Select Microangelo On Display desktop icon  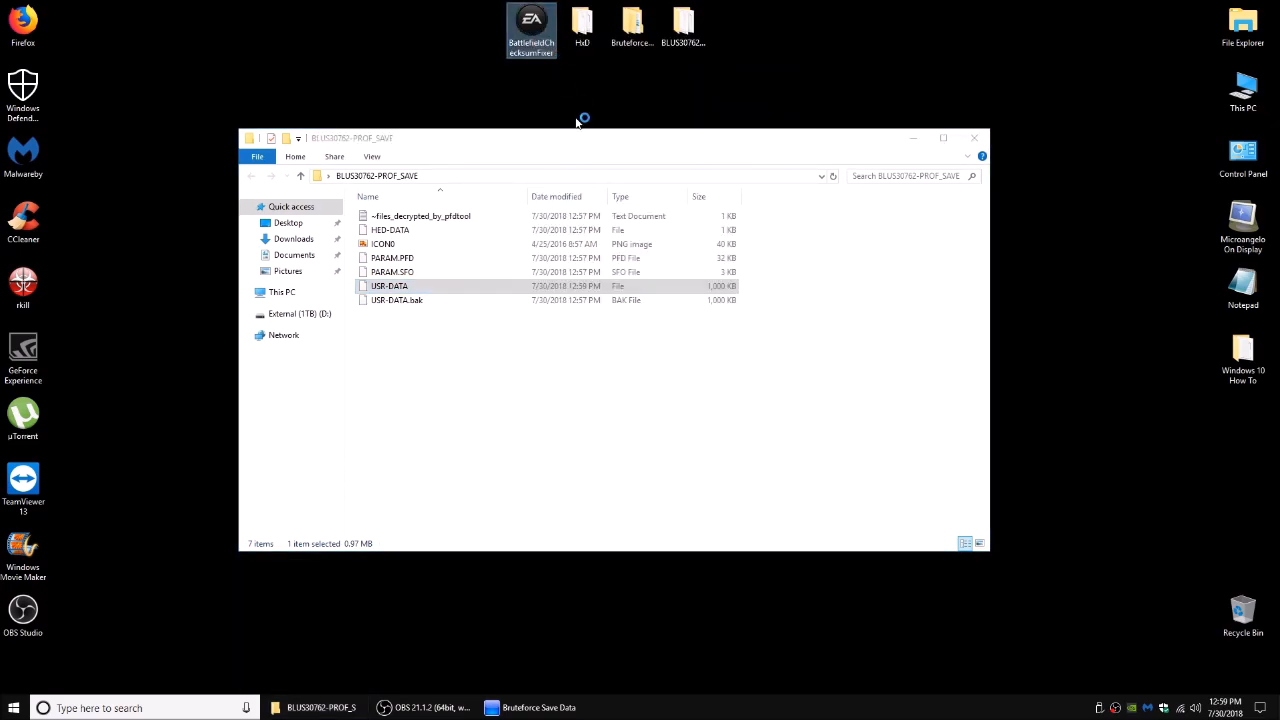coord(1243,228)
